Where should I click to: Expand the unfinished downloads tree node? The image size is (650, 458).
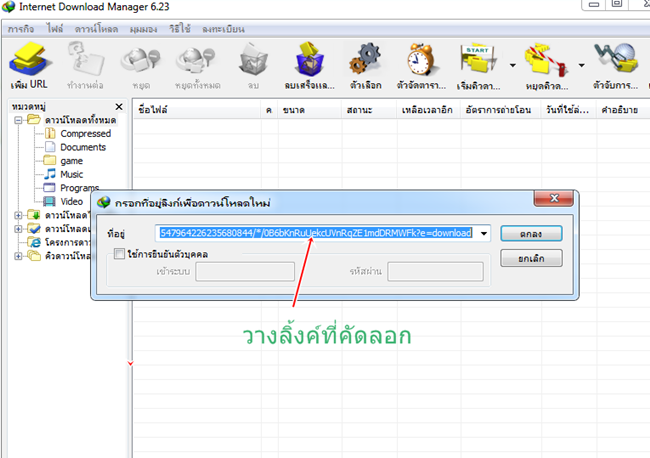[x=18, y=215]
